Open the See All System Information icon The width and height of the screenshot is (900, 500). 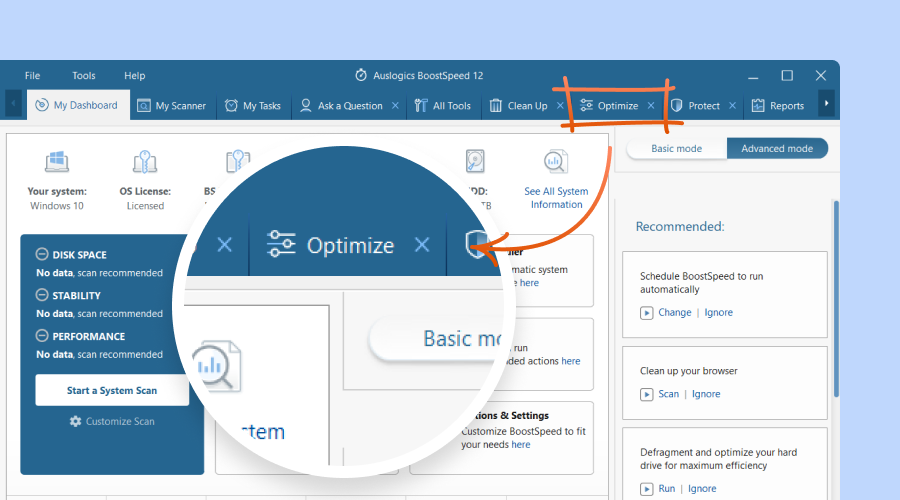[556, 162]
